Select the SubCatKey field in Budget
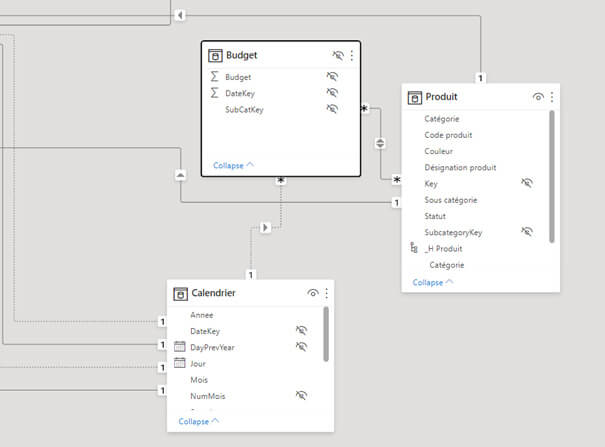The width and height of the screenshot is (605, 447). [x=244, y=110]
